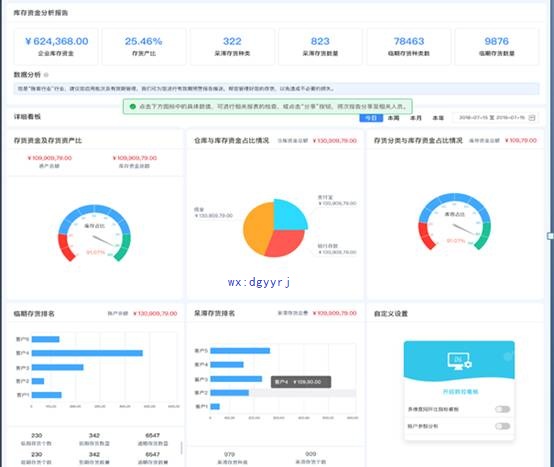This screenshot has width=554, height=467.
Task: Open the date range picker field
Action: point(495,118)
